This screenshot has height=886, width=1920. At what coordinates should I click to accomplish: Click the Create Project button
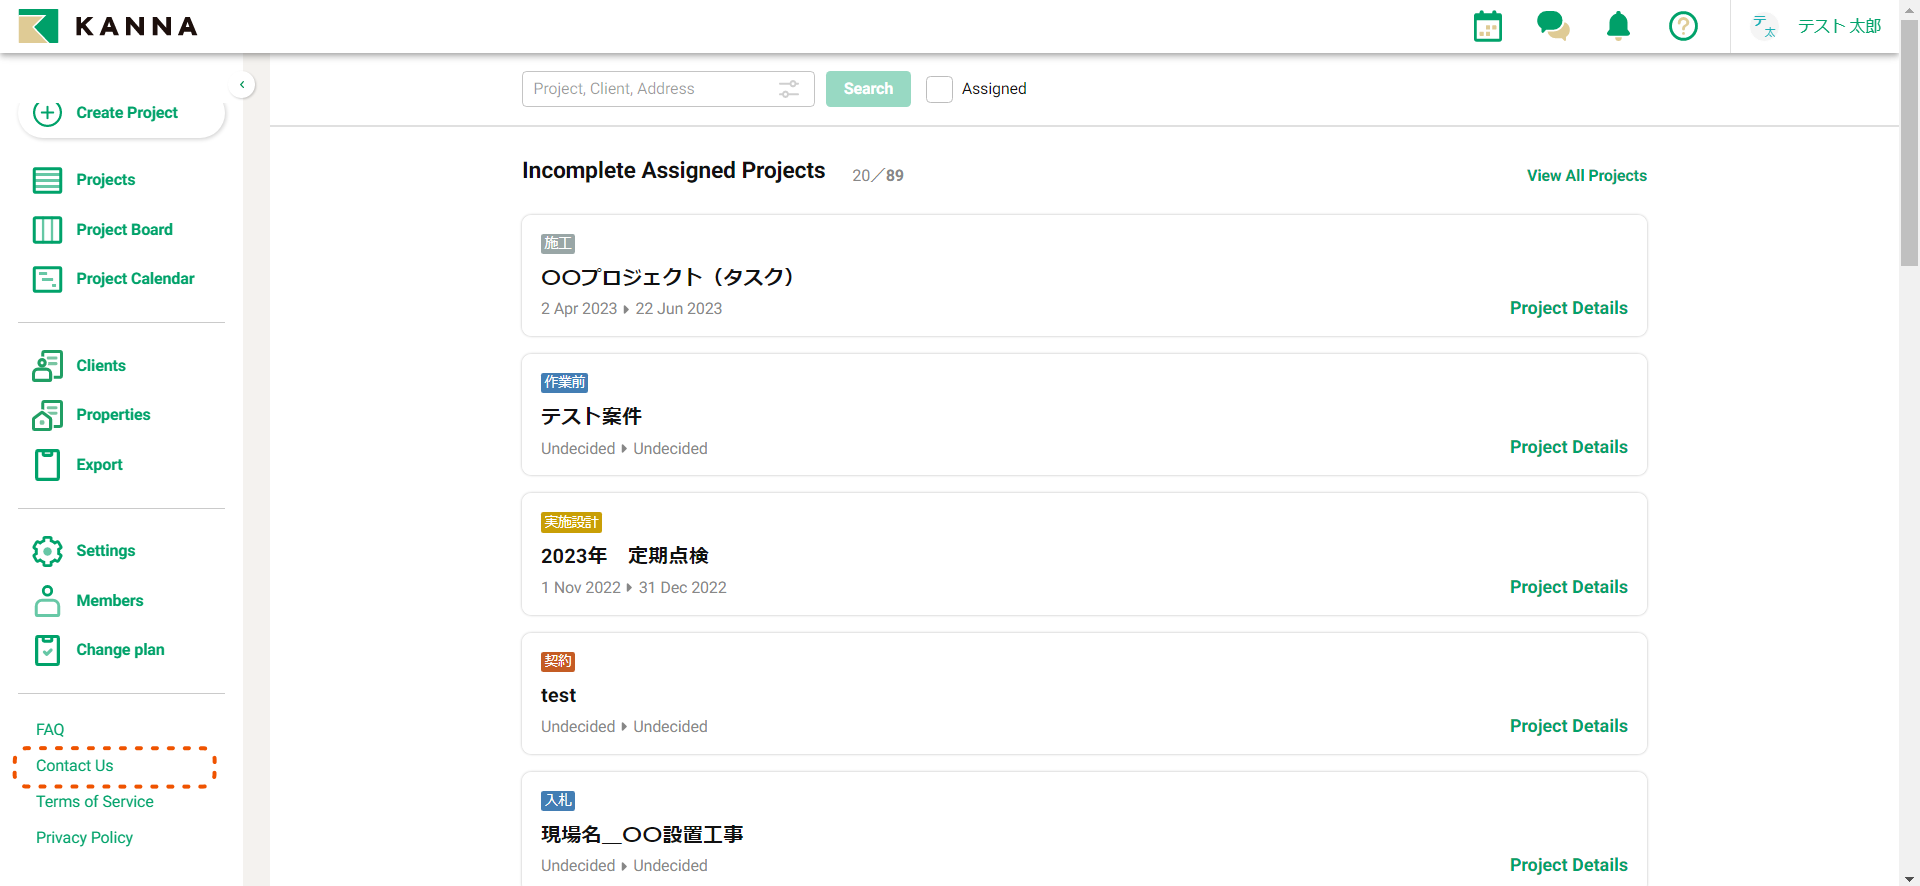(122, 113)
